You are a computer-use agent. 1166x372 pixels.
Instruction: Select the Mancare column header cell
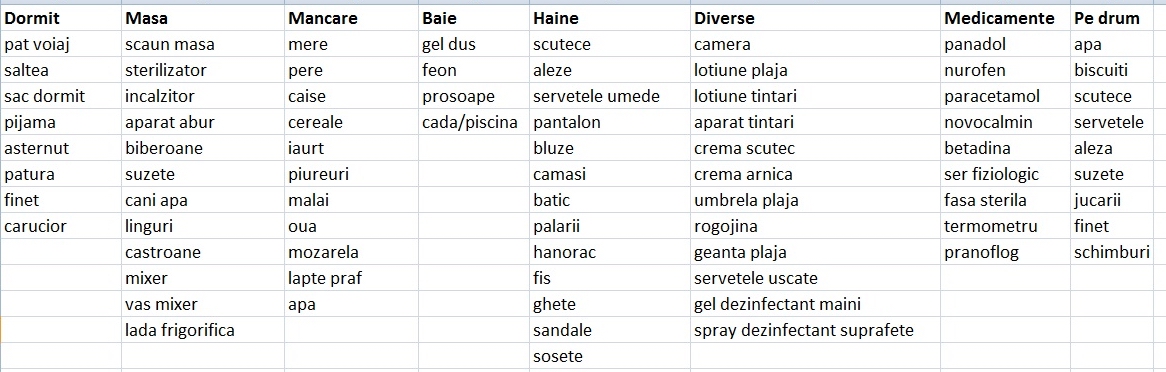point(351,18)
